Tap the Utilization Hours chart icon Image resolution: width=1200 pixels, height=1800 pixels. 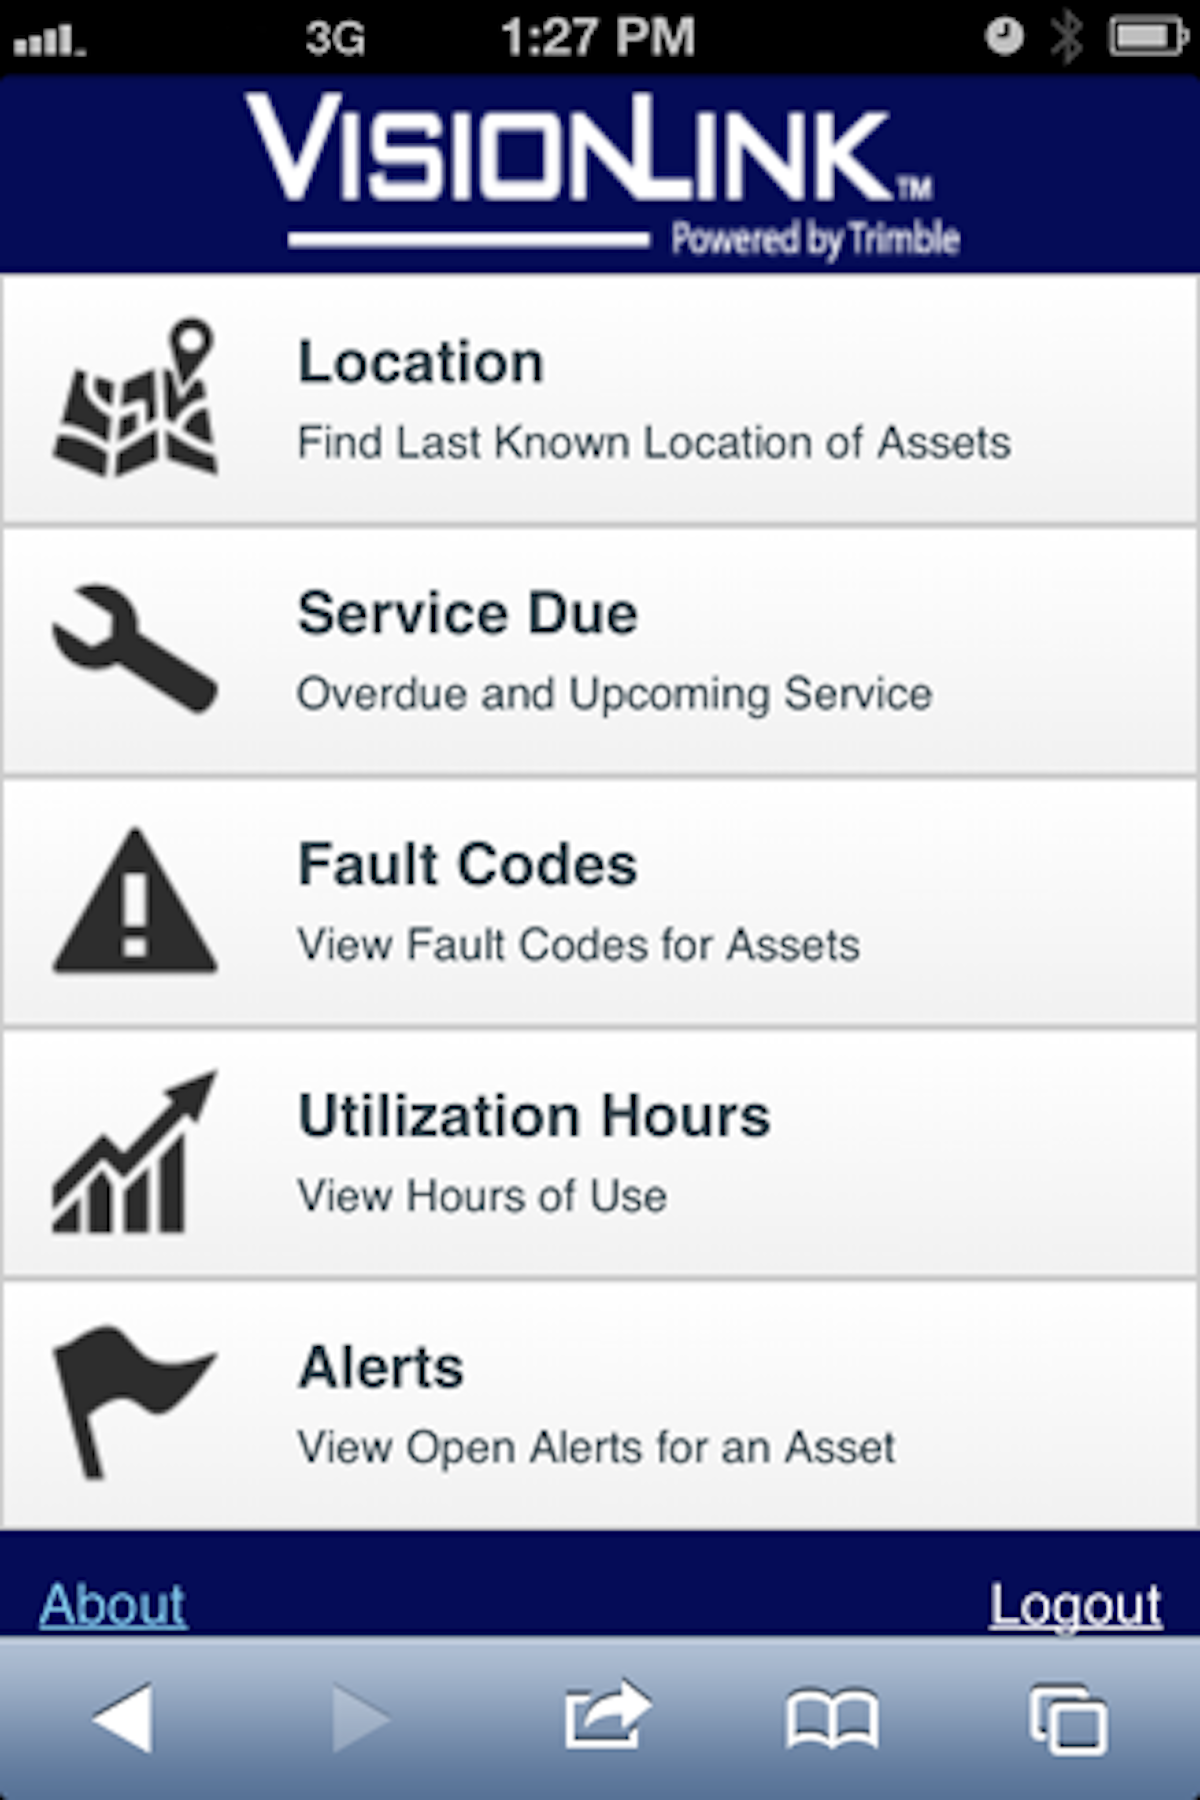[135, 1153]
